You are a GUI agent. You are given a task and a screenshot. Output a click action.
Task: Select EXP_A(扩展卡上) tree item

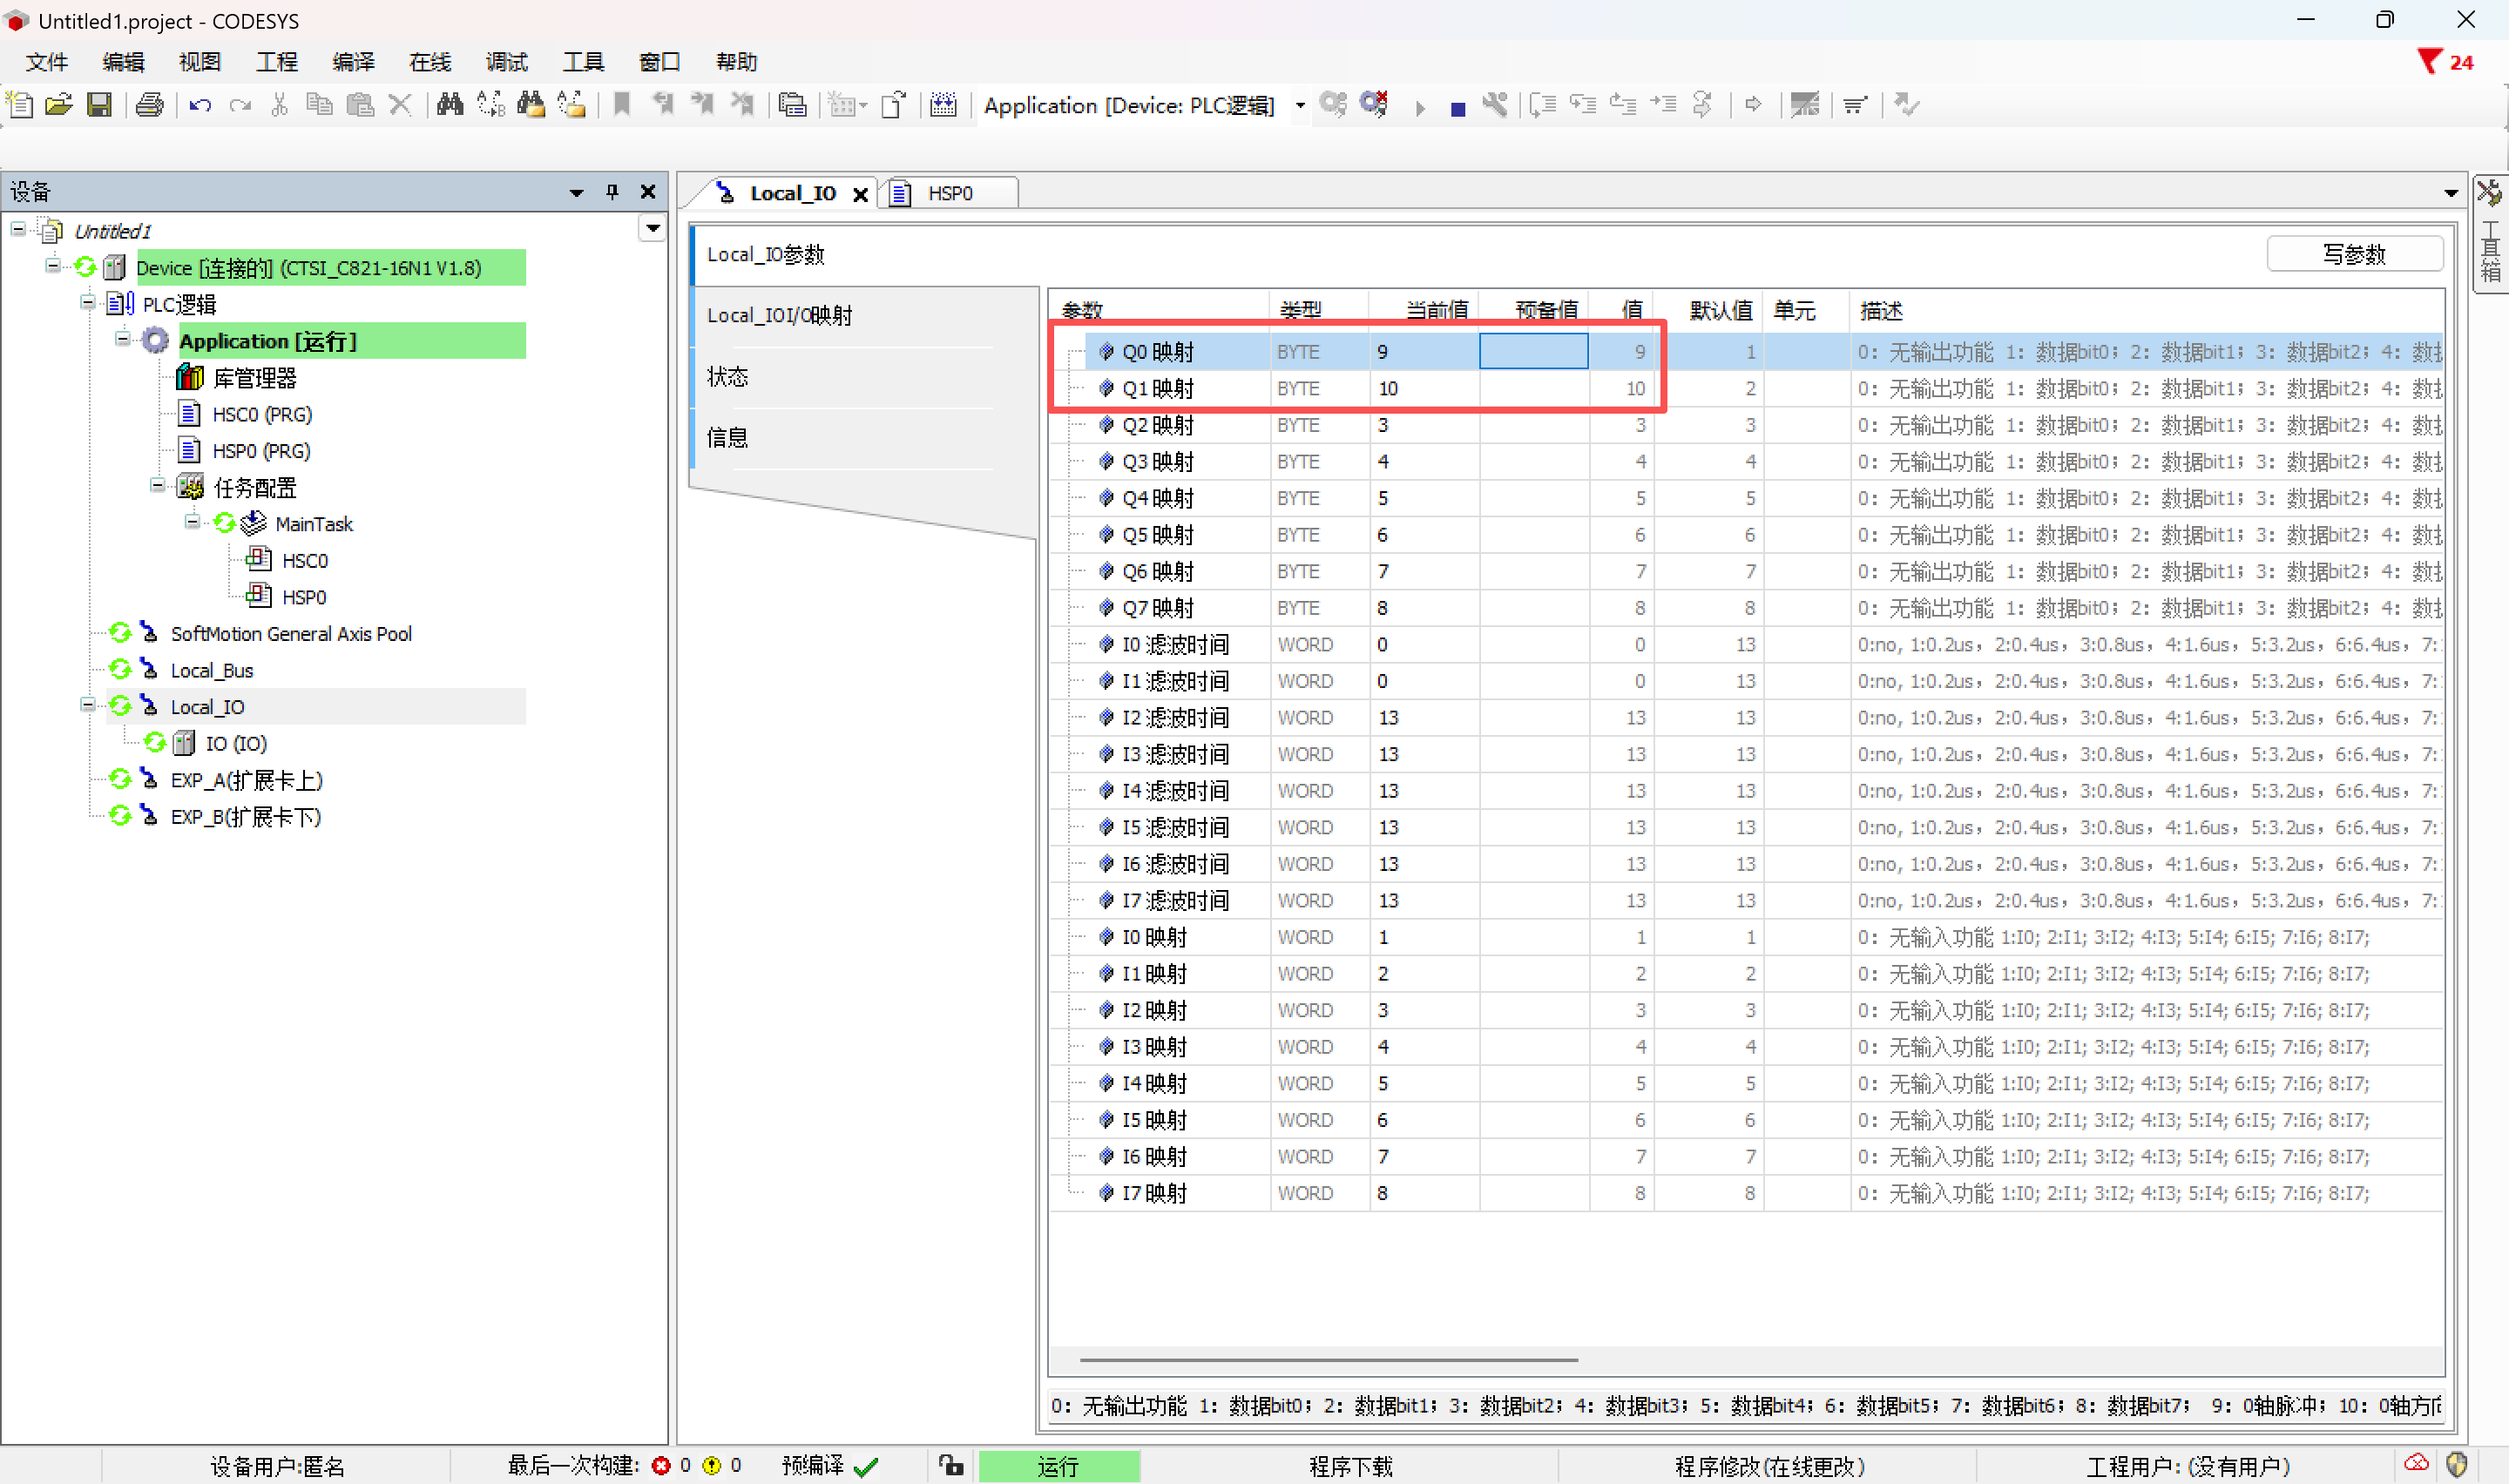[x=246, y=780]
